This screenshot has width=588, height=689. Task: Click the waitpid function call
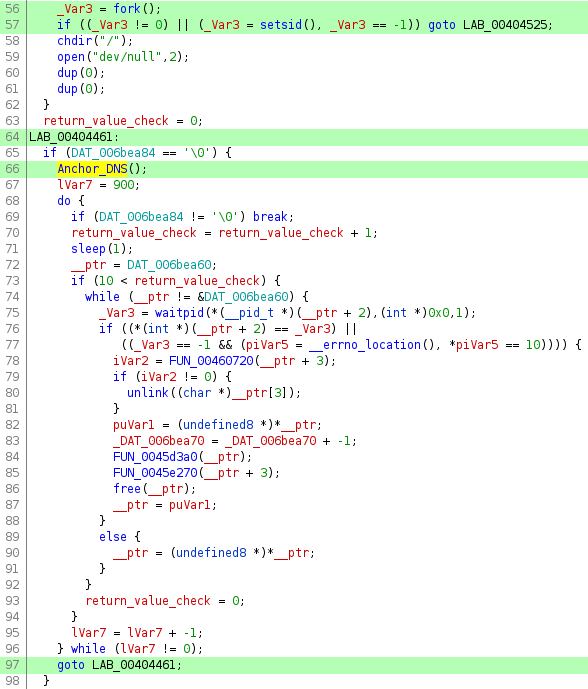(x=179, y=312)
